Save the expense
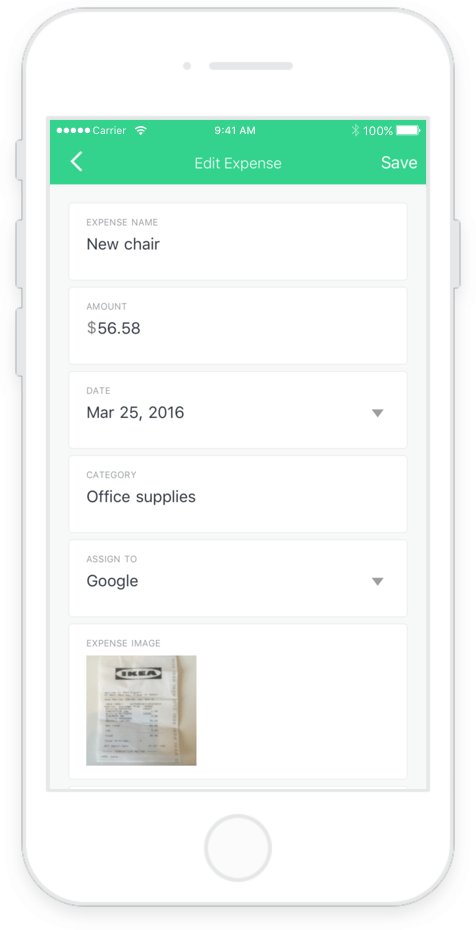 399,163
